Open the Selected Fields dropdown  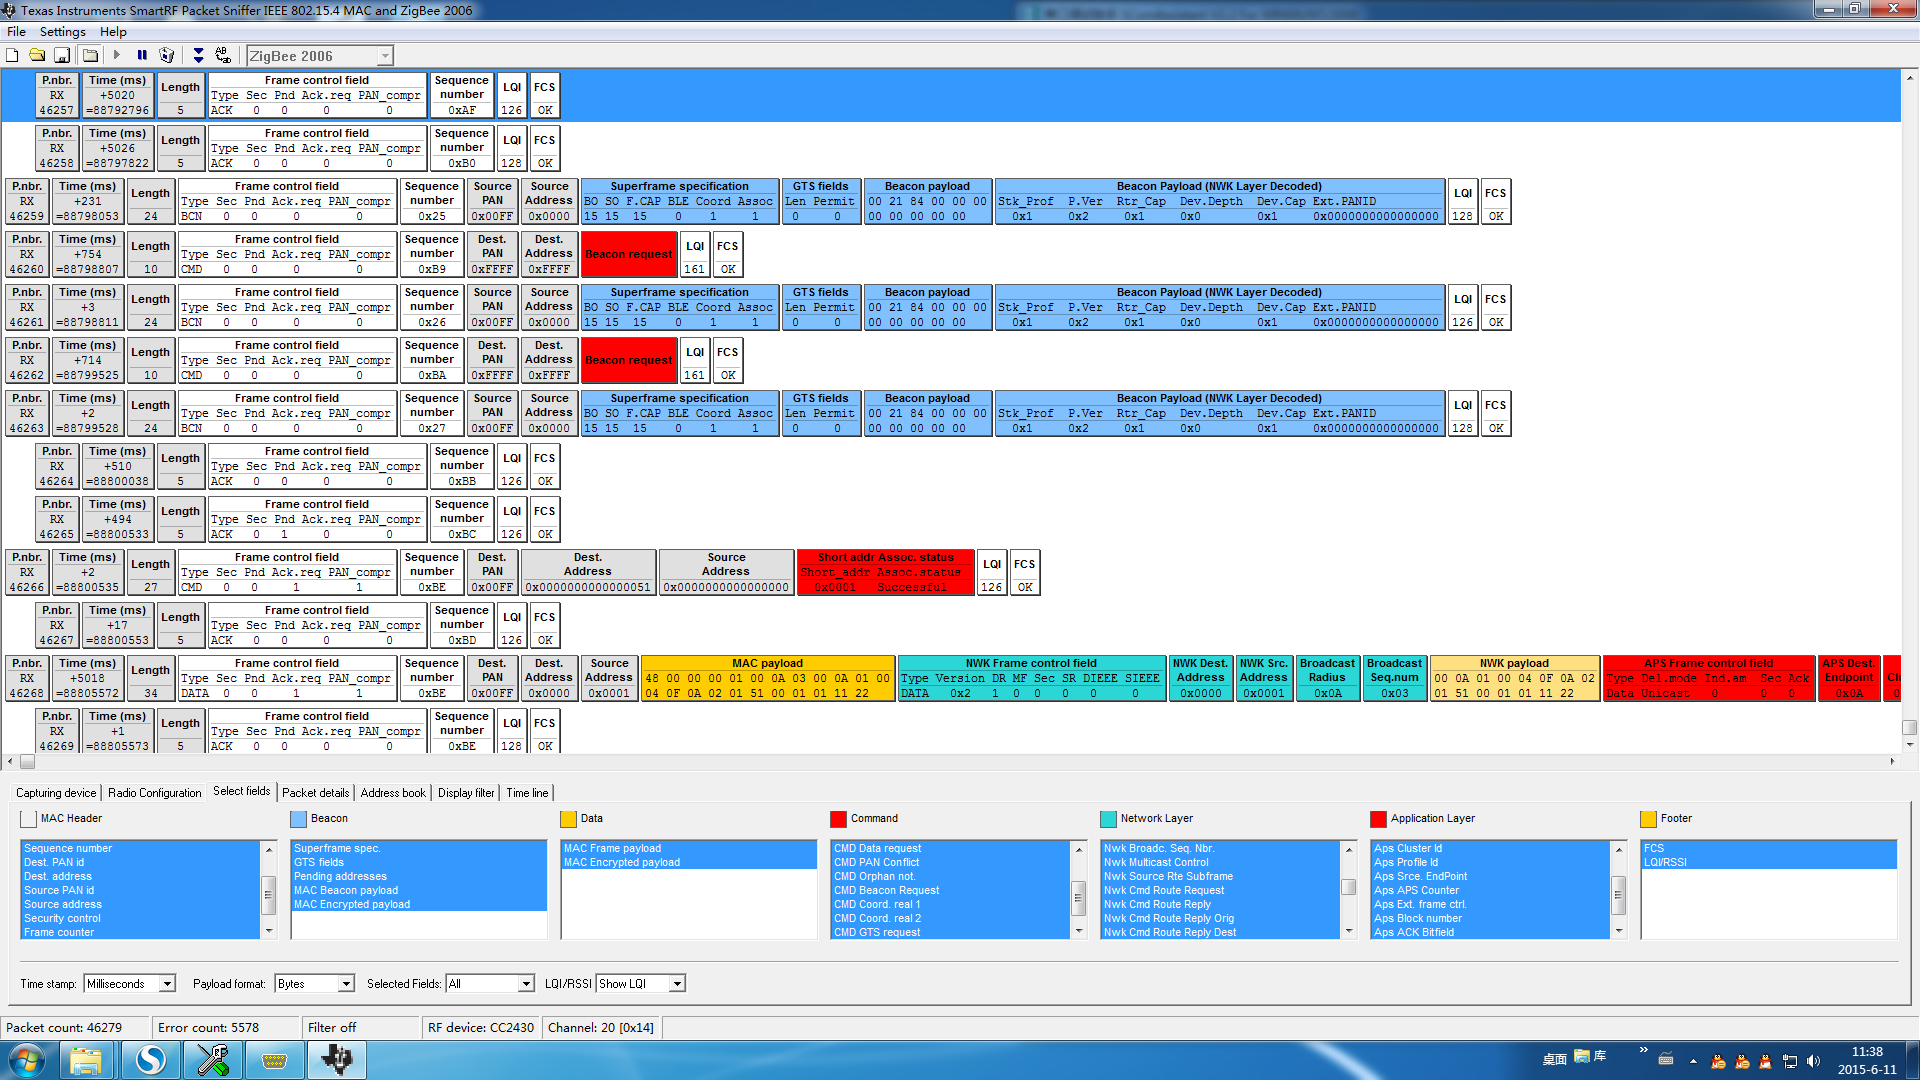pos(526,984)
